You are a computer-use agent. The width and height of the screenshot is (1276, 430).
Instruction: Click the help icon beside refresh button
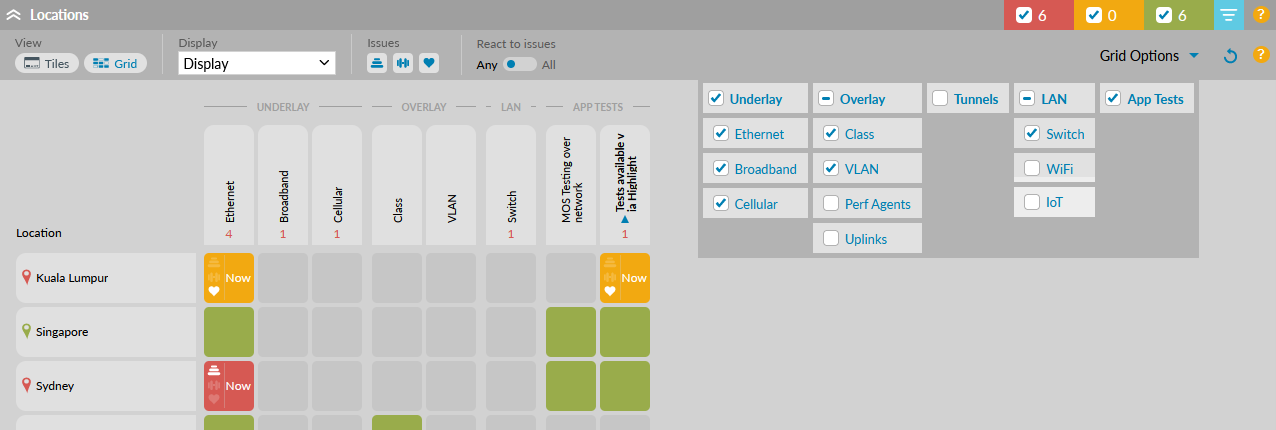pos(1261,55)
